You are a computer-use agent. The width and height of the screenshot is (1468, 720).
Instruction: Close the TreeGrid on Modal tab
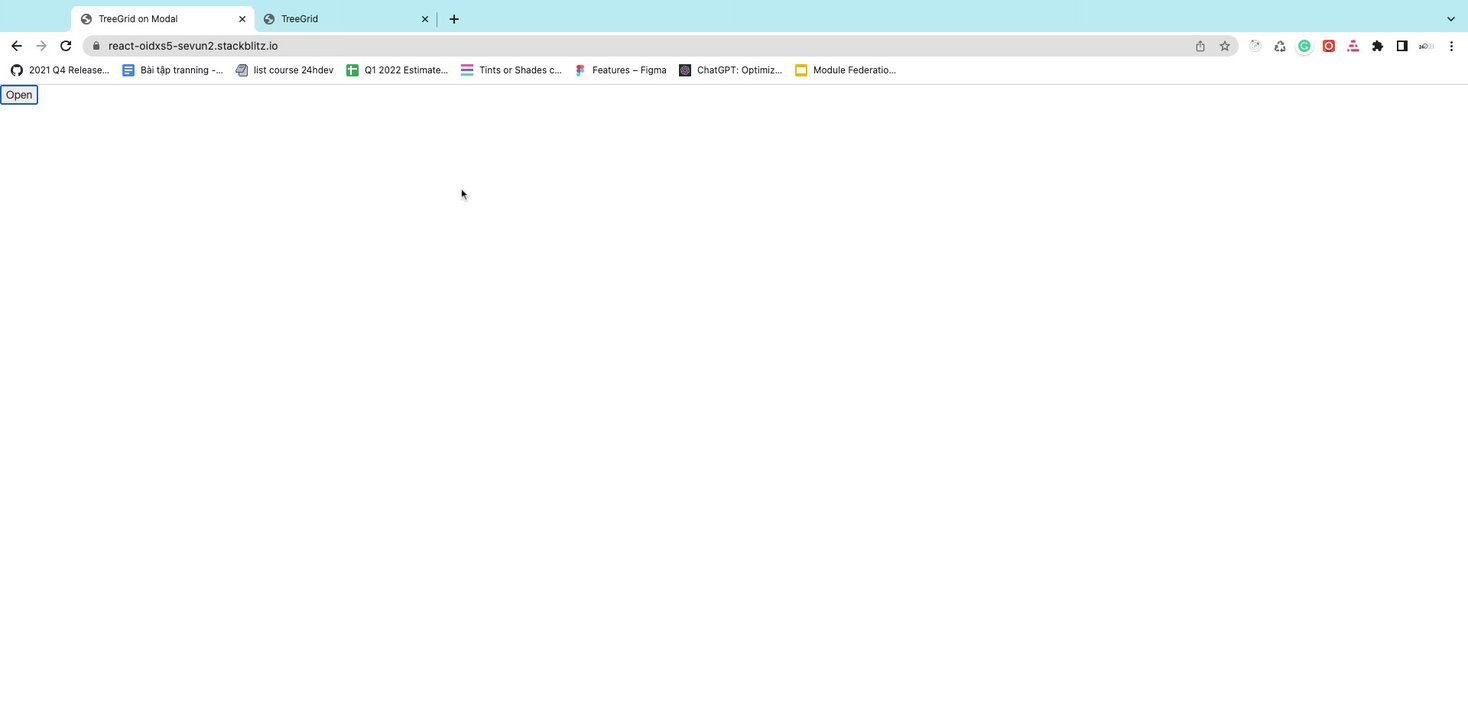pos(242,19)
